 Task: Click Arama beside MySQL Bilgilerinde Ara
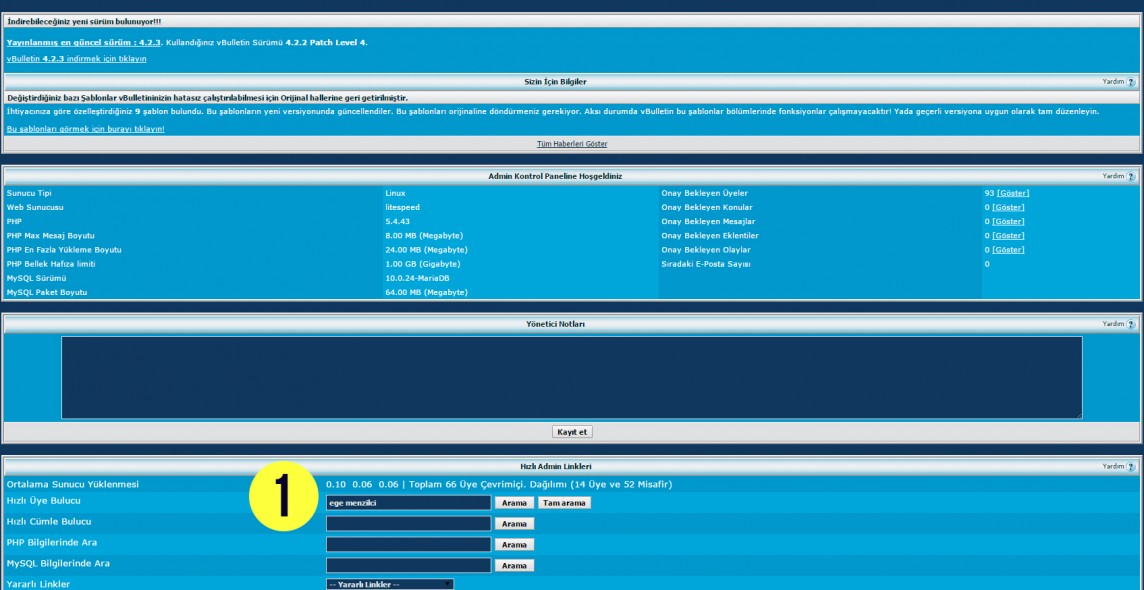[x=514, y=565]
